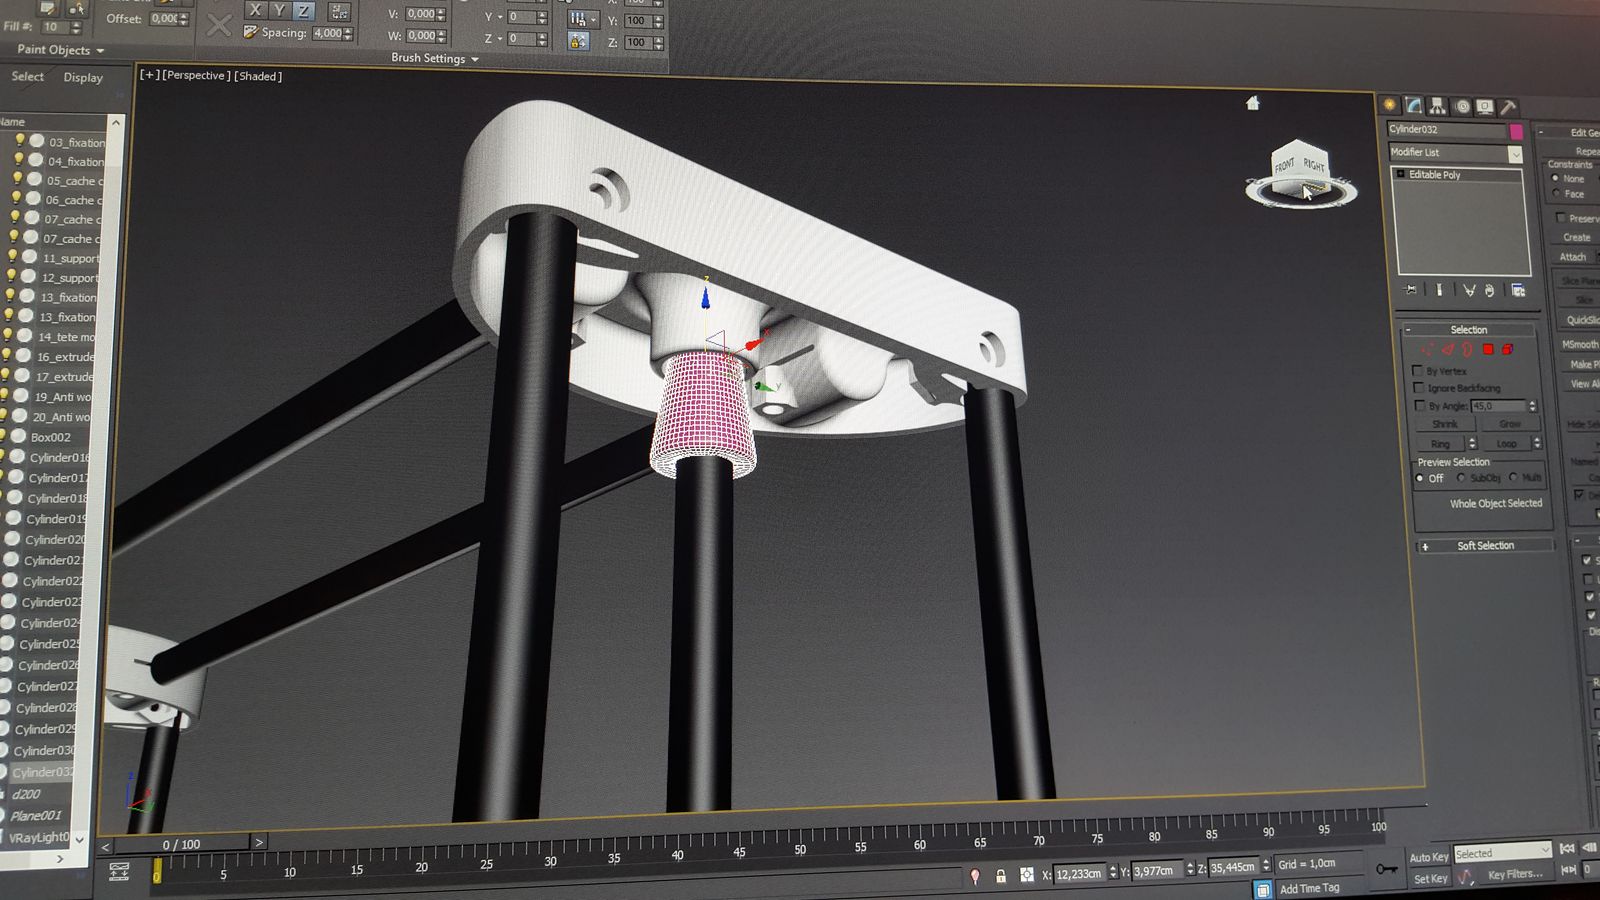Click the Pin Stack icon
Image resolution: width=1600 pixels, height=900 pixels.
[1411, 290]
